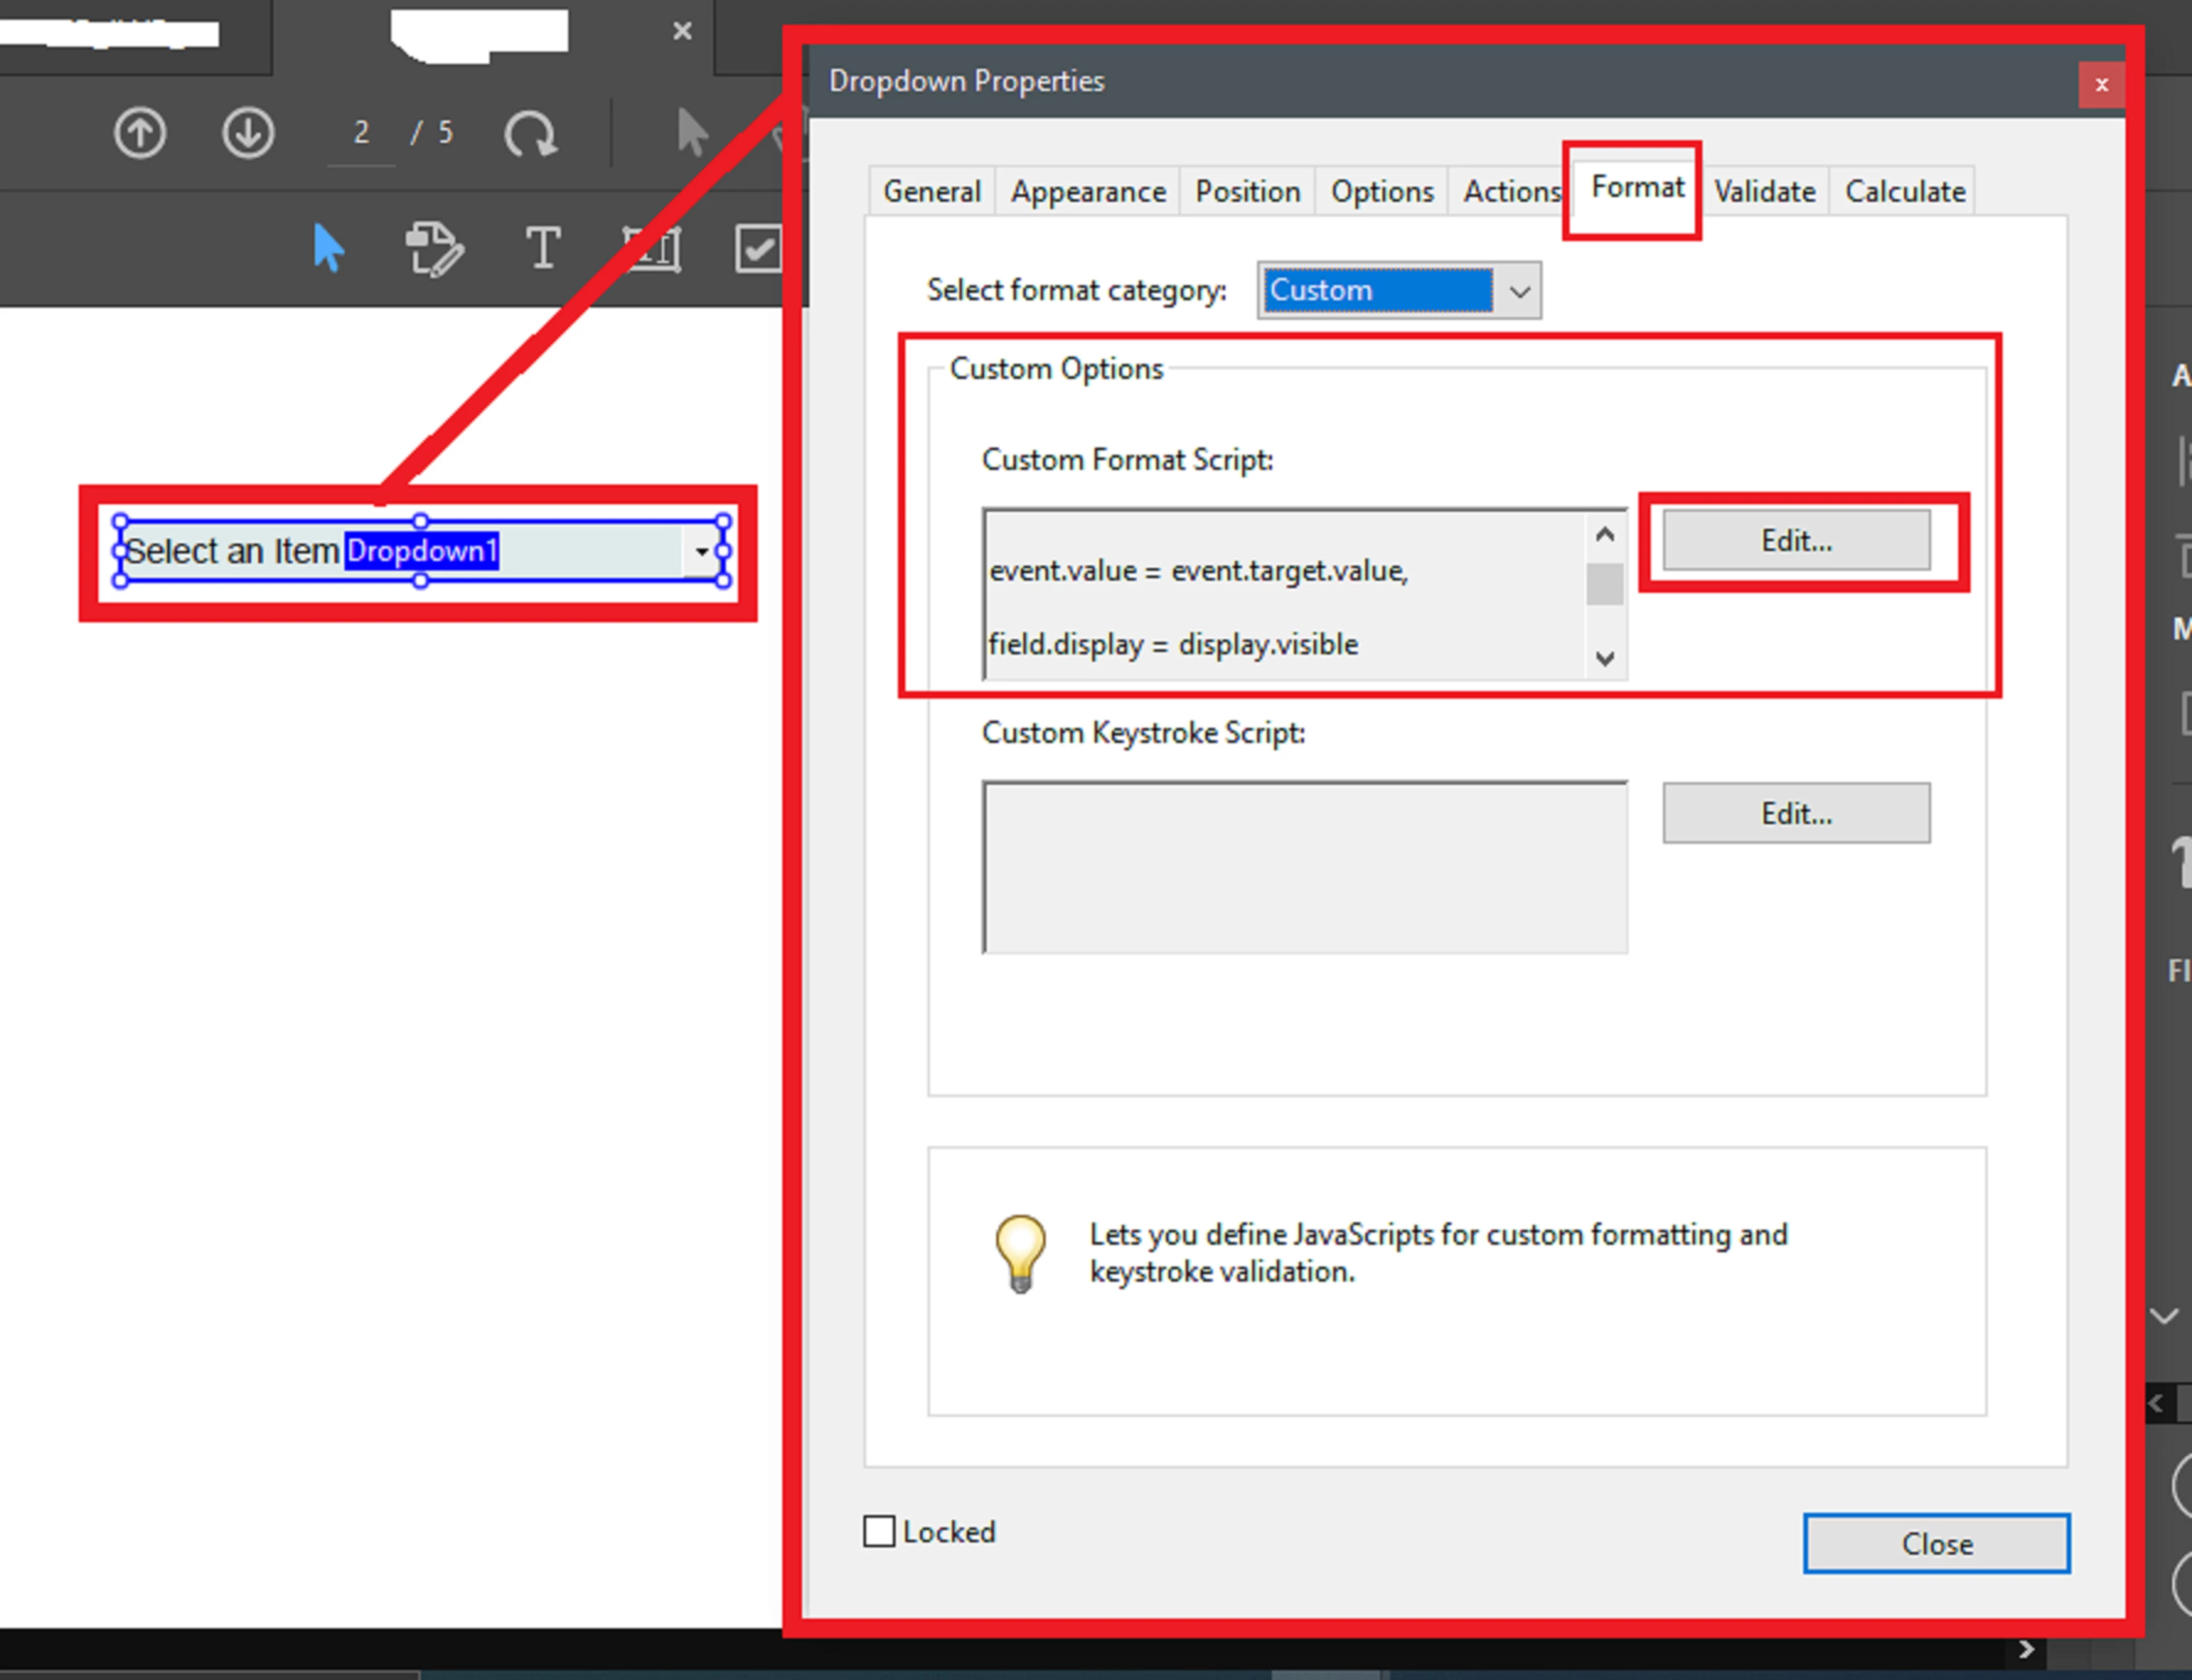Image resolution: width=2192 pixels, height=1680 pixels.
Task: Open the Calculate tab
Action: 1904,191
